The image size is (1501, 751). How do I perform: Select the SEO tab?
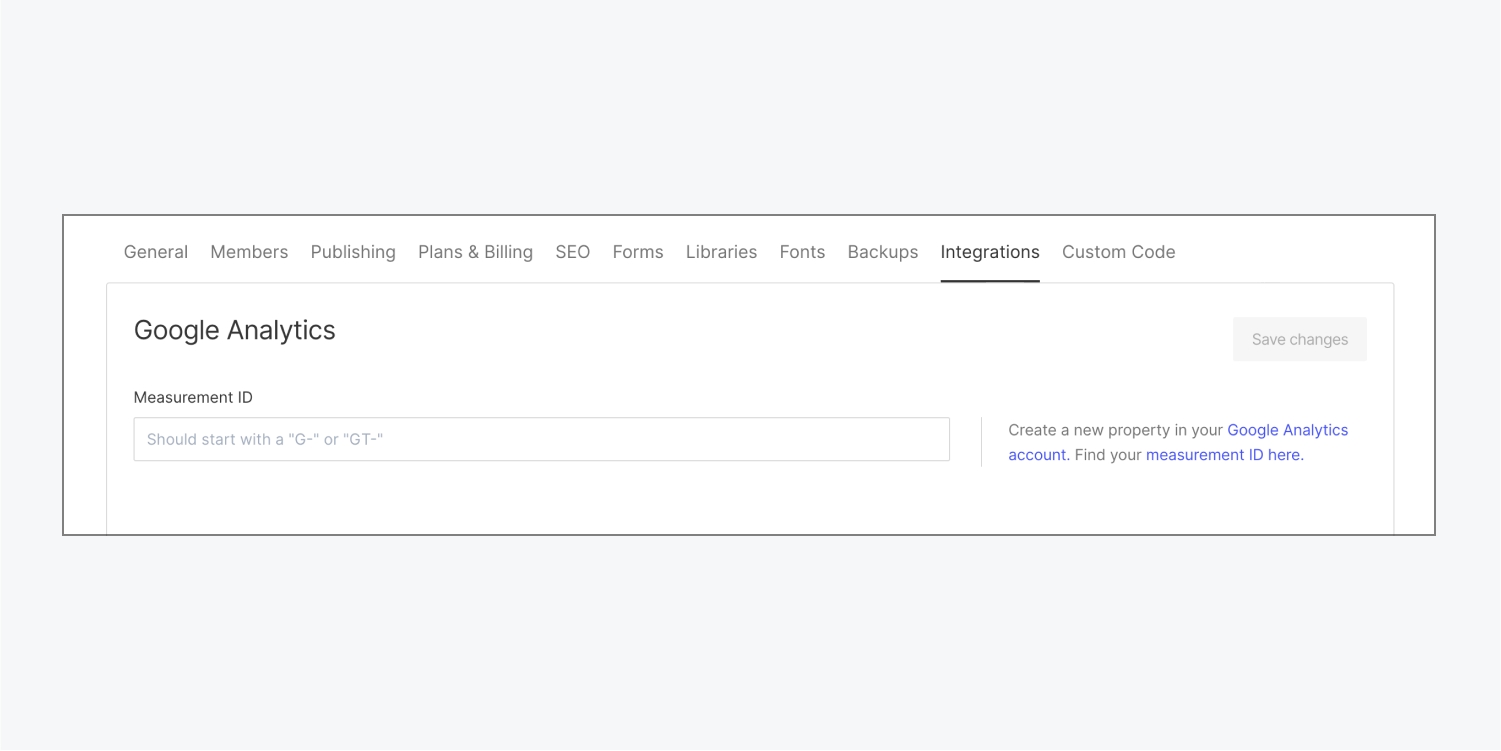click(x=572, y=252)
